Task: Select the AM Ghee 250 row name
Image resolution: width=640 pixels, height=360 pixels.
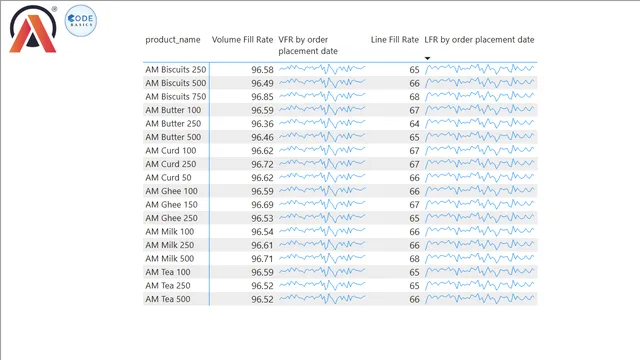Action: [x=171, y=218]
